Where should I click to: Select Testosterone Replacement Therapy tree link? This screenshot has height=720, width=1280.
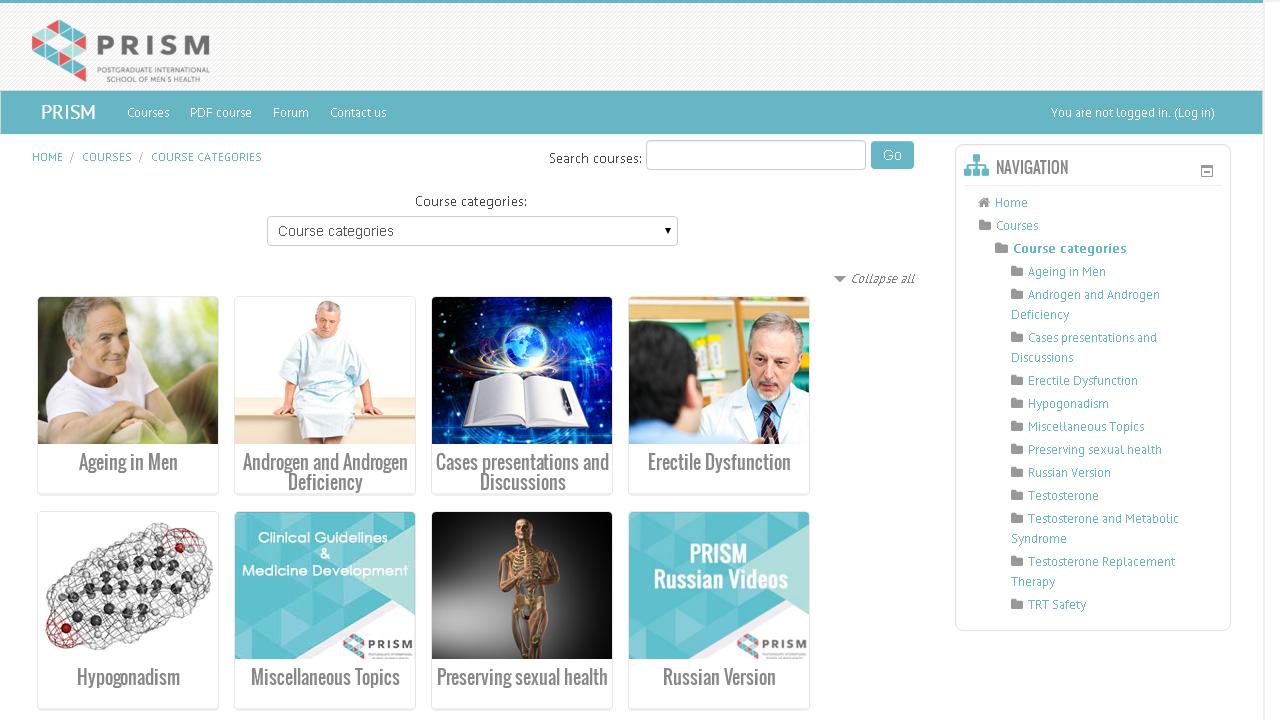[1093, 572]
